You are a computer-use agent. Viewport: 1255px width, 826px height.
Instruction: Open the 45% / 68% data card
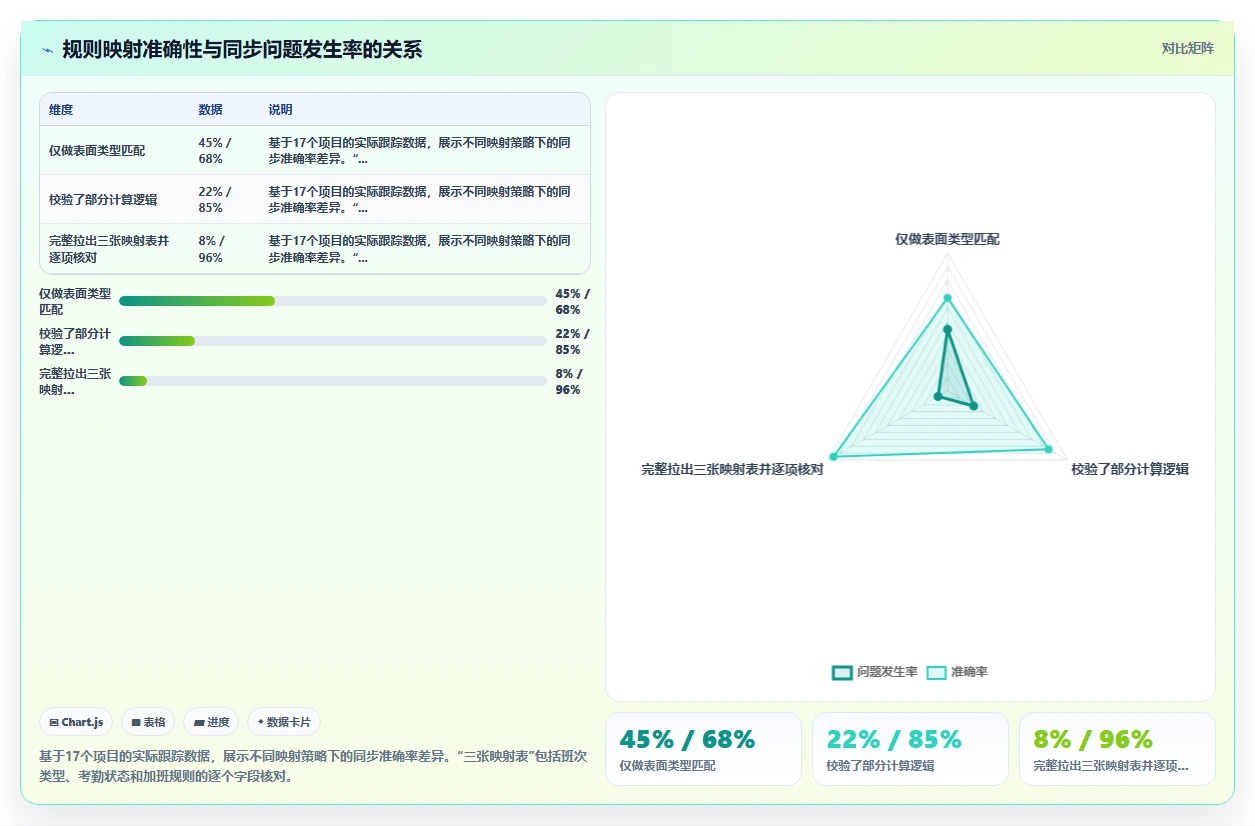(x=703, y=749)
